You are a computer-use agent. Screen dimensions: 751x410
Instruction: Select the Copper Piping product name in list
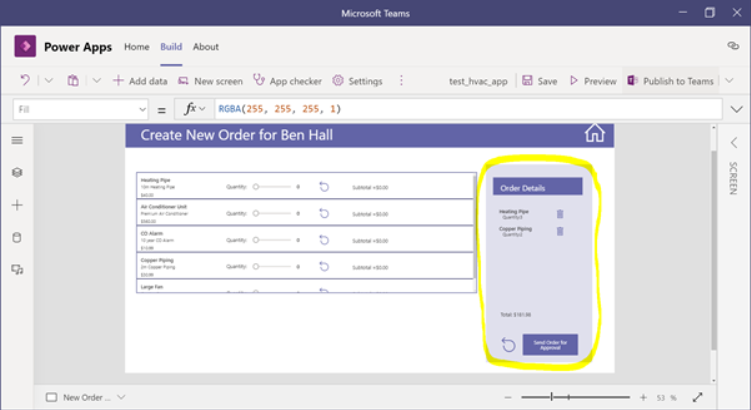click(157, 261)
